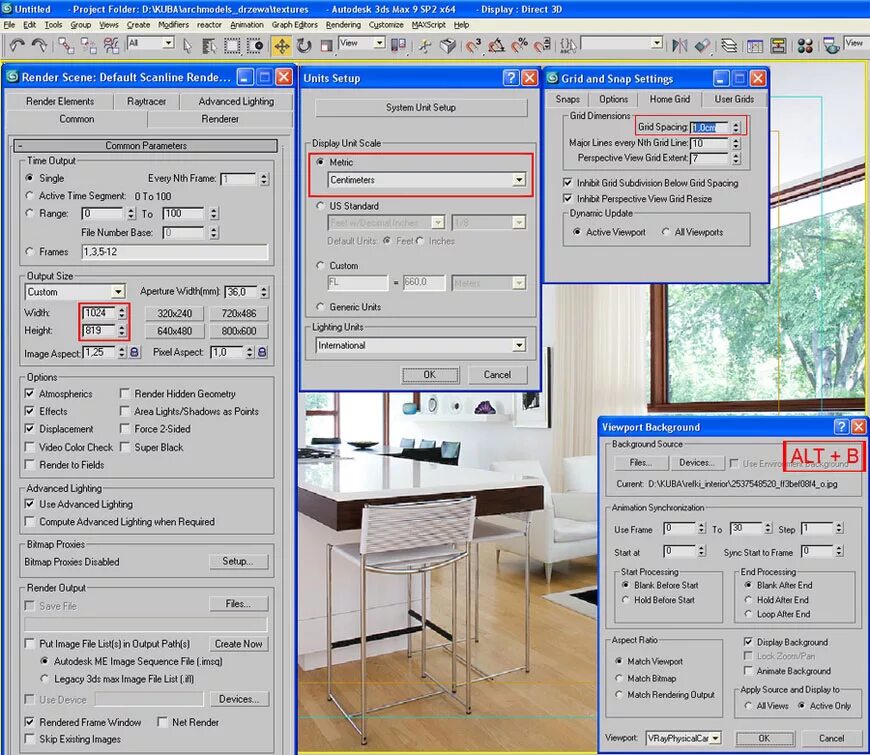Enable the Force 2-Sided checkbox
This screenshot has width=870, height=755.
[125, 429]
